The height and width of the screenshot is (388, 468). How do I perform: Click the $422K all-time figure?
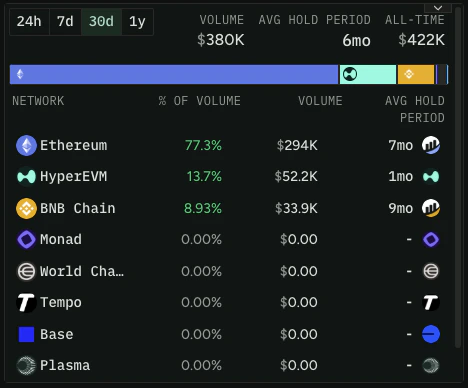pos(422,40)
